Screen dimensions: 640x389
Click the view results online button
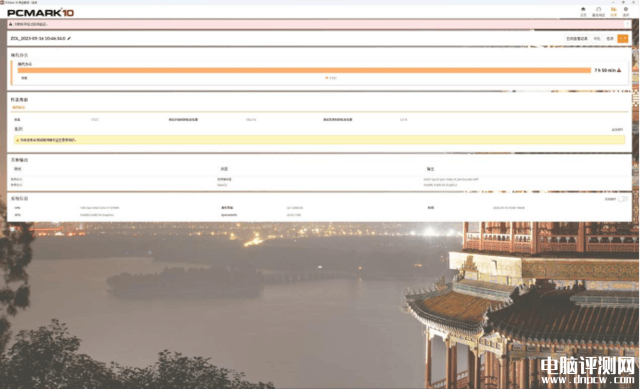[577, 38]
